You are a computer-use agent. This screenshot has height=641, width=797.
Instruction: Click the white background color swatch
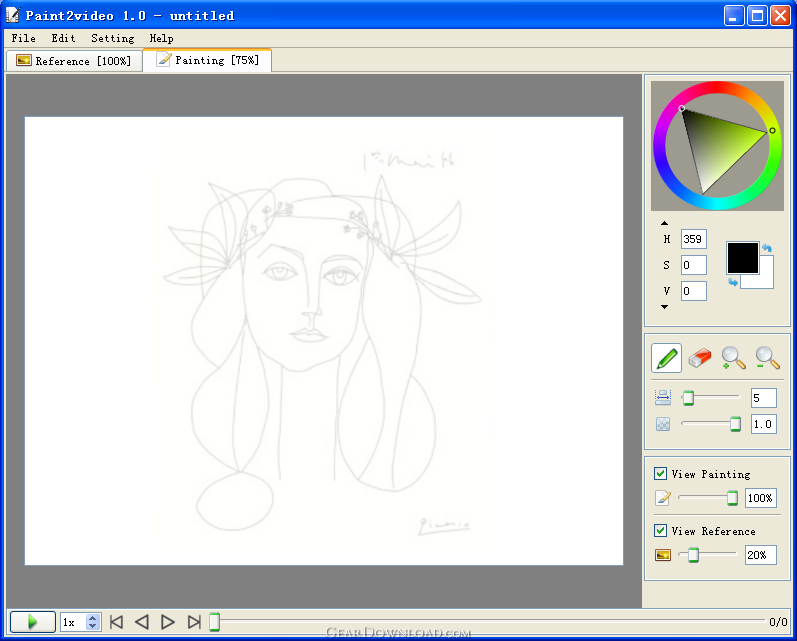[x=765, y=281]
